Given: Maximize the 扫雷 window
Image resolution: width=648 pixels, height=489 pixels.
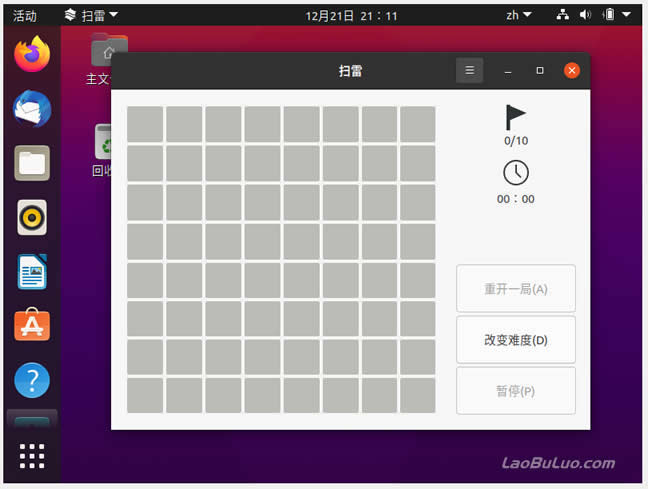Looking at the screenshot, I should (540, 70).
